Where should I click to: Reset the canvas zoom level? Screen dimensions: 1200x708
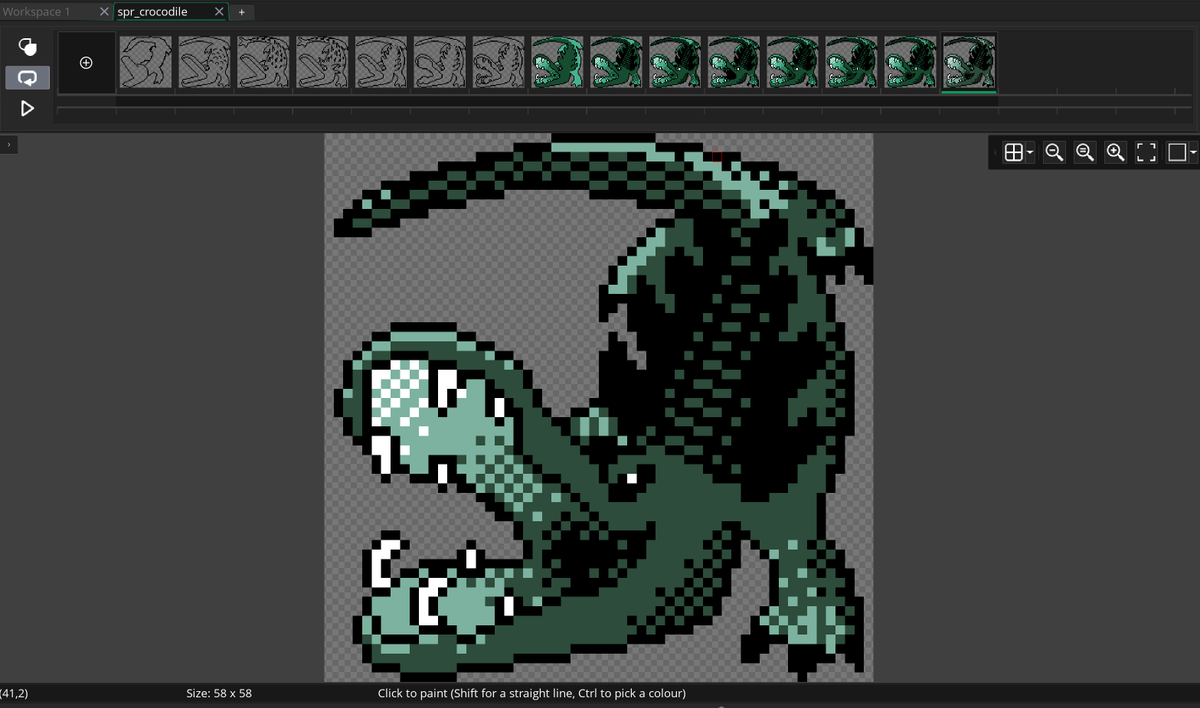point(1085,152)
